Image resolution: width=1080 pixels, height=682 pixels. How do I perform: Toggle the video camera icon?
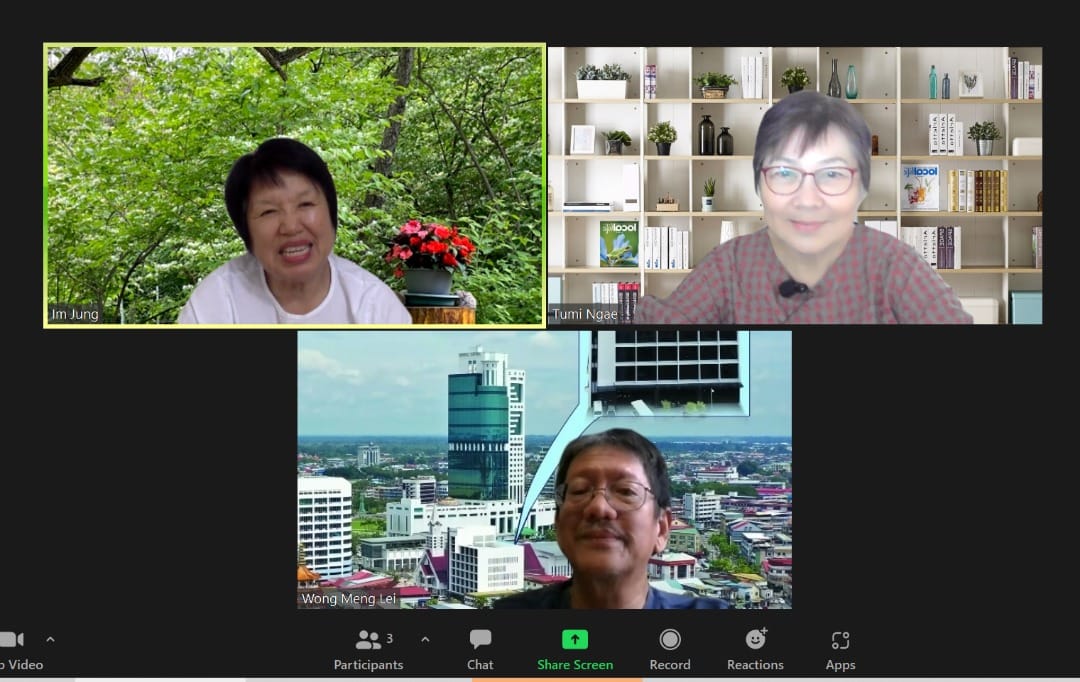pos(11,640)
